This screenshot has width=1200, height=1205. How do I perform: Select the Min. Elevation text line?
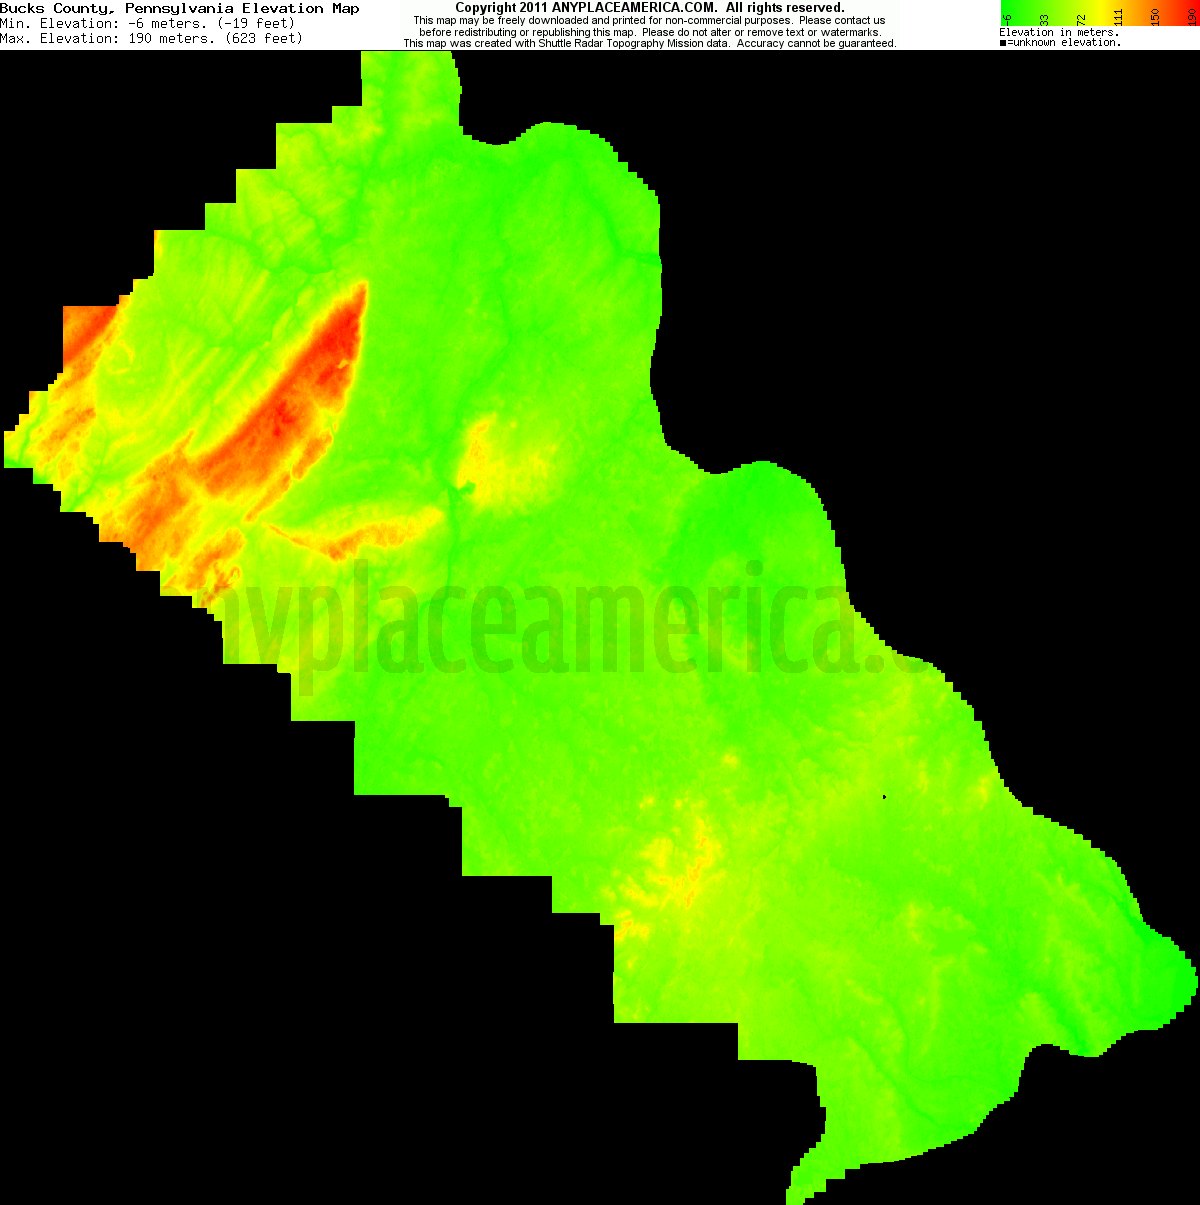click(150, 23)
